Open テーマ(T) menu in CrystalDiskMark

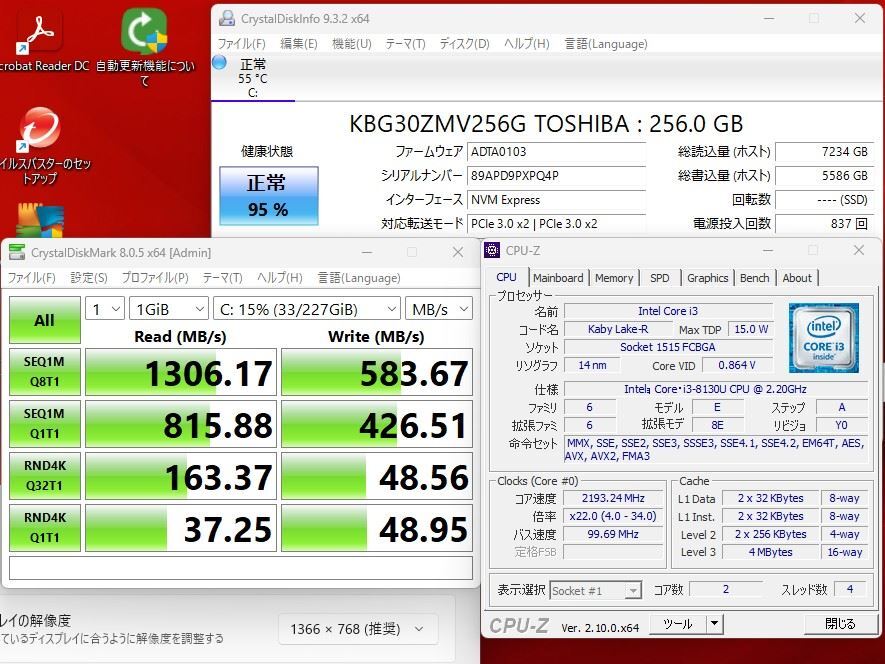(x=222, y=278)
